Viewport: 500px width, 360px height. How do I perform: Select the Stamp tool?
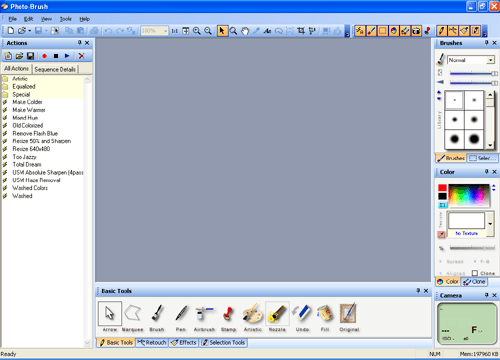point(228,316)
